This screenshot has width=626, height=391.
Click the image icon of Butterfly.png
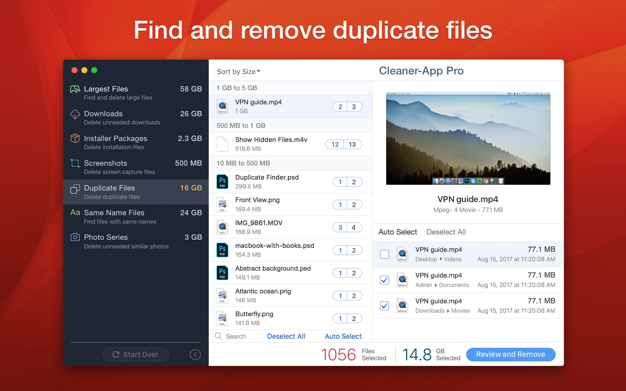222,318
